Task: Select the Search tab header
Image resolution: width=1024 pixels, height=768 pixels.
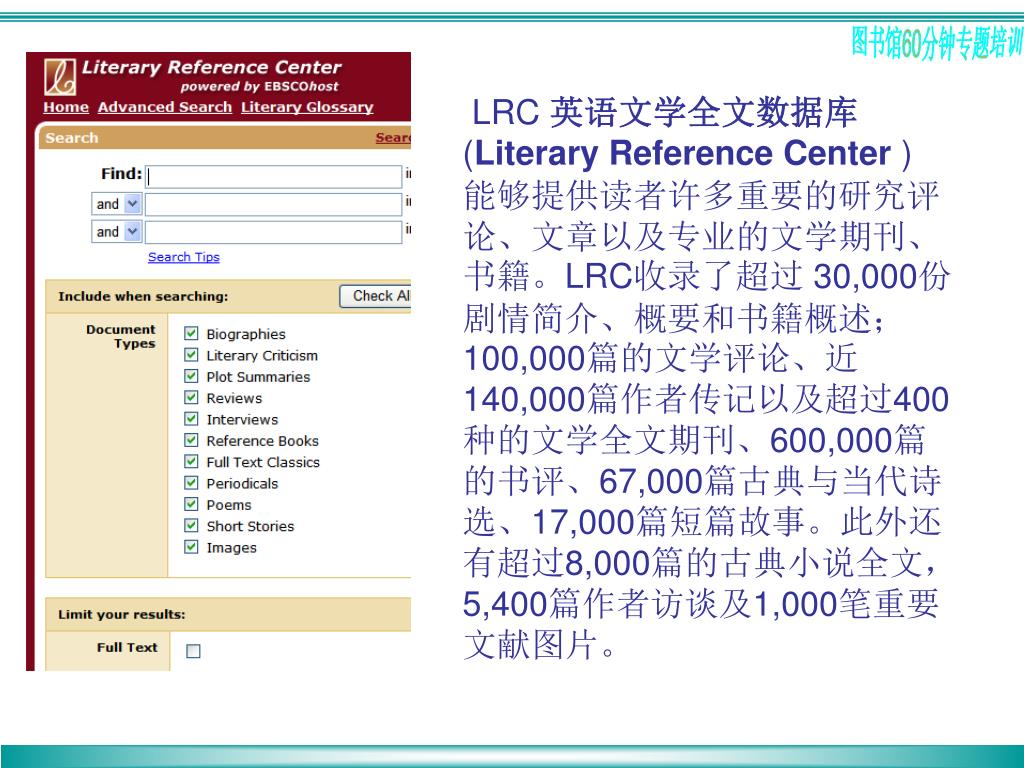Action: click(72, 138)
